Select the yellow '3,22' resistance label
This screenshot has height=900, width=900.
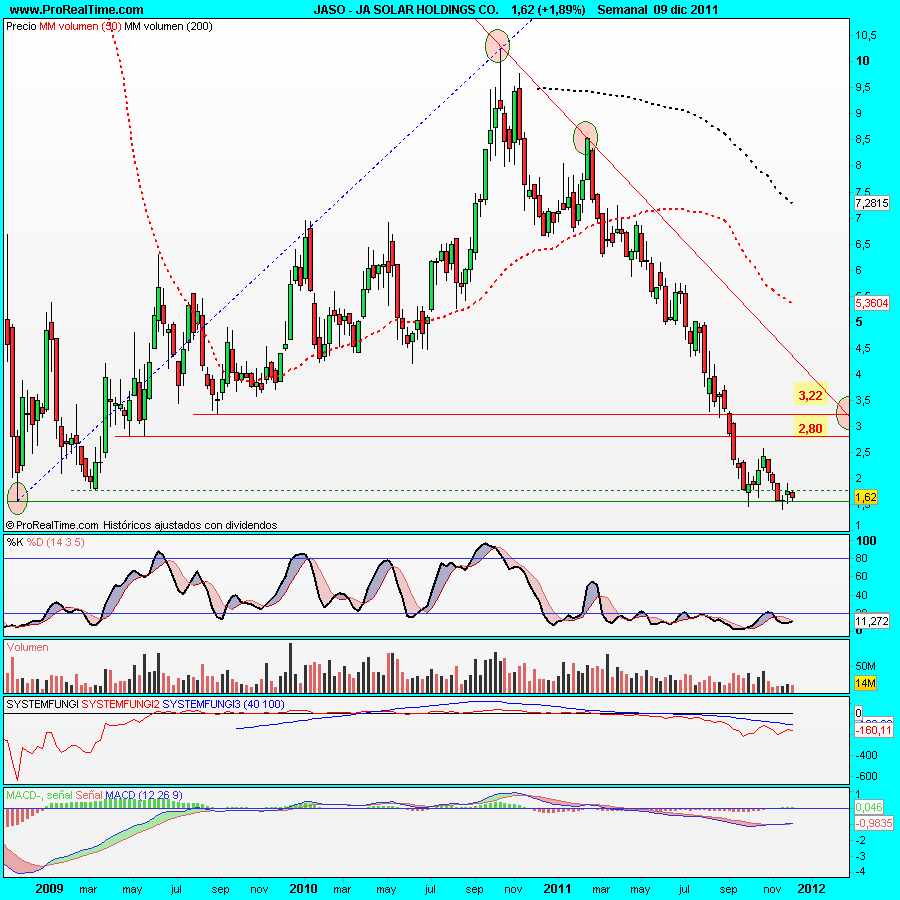pos(810,395)
